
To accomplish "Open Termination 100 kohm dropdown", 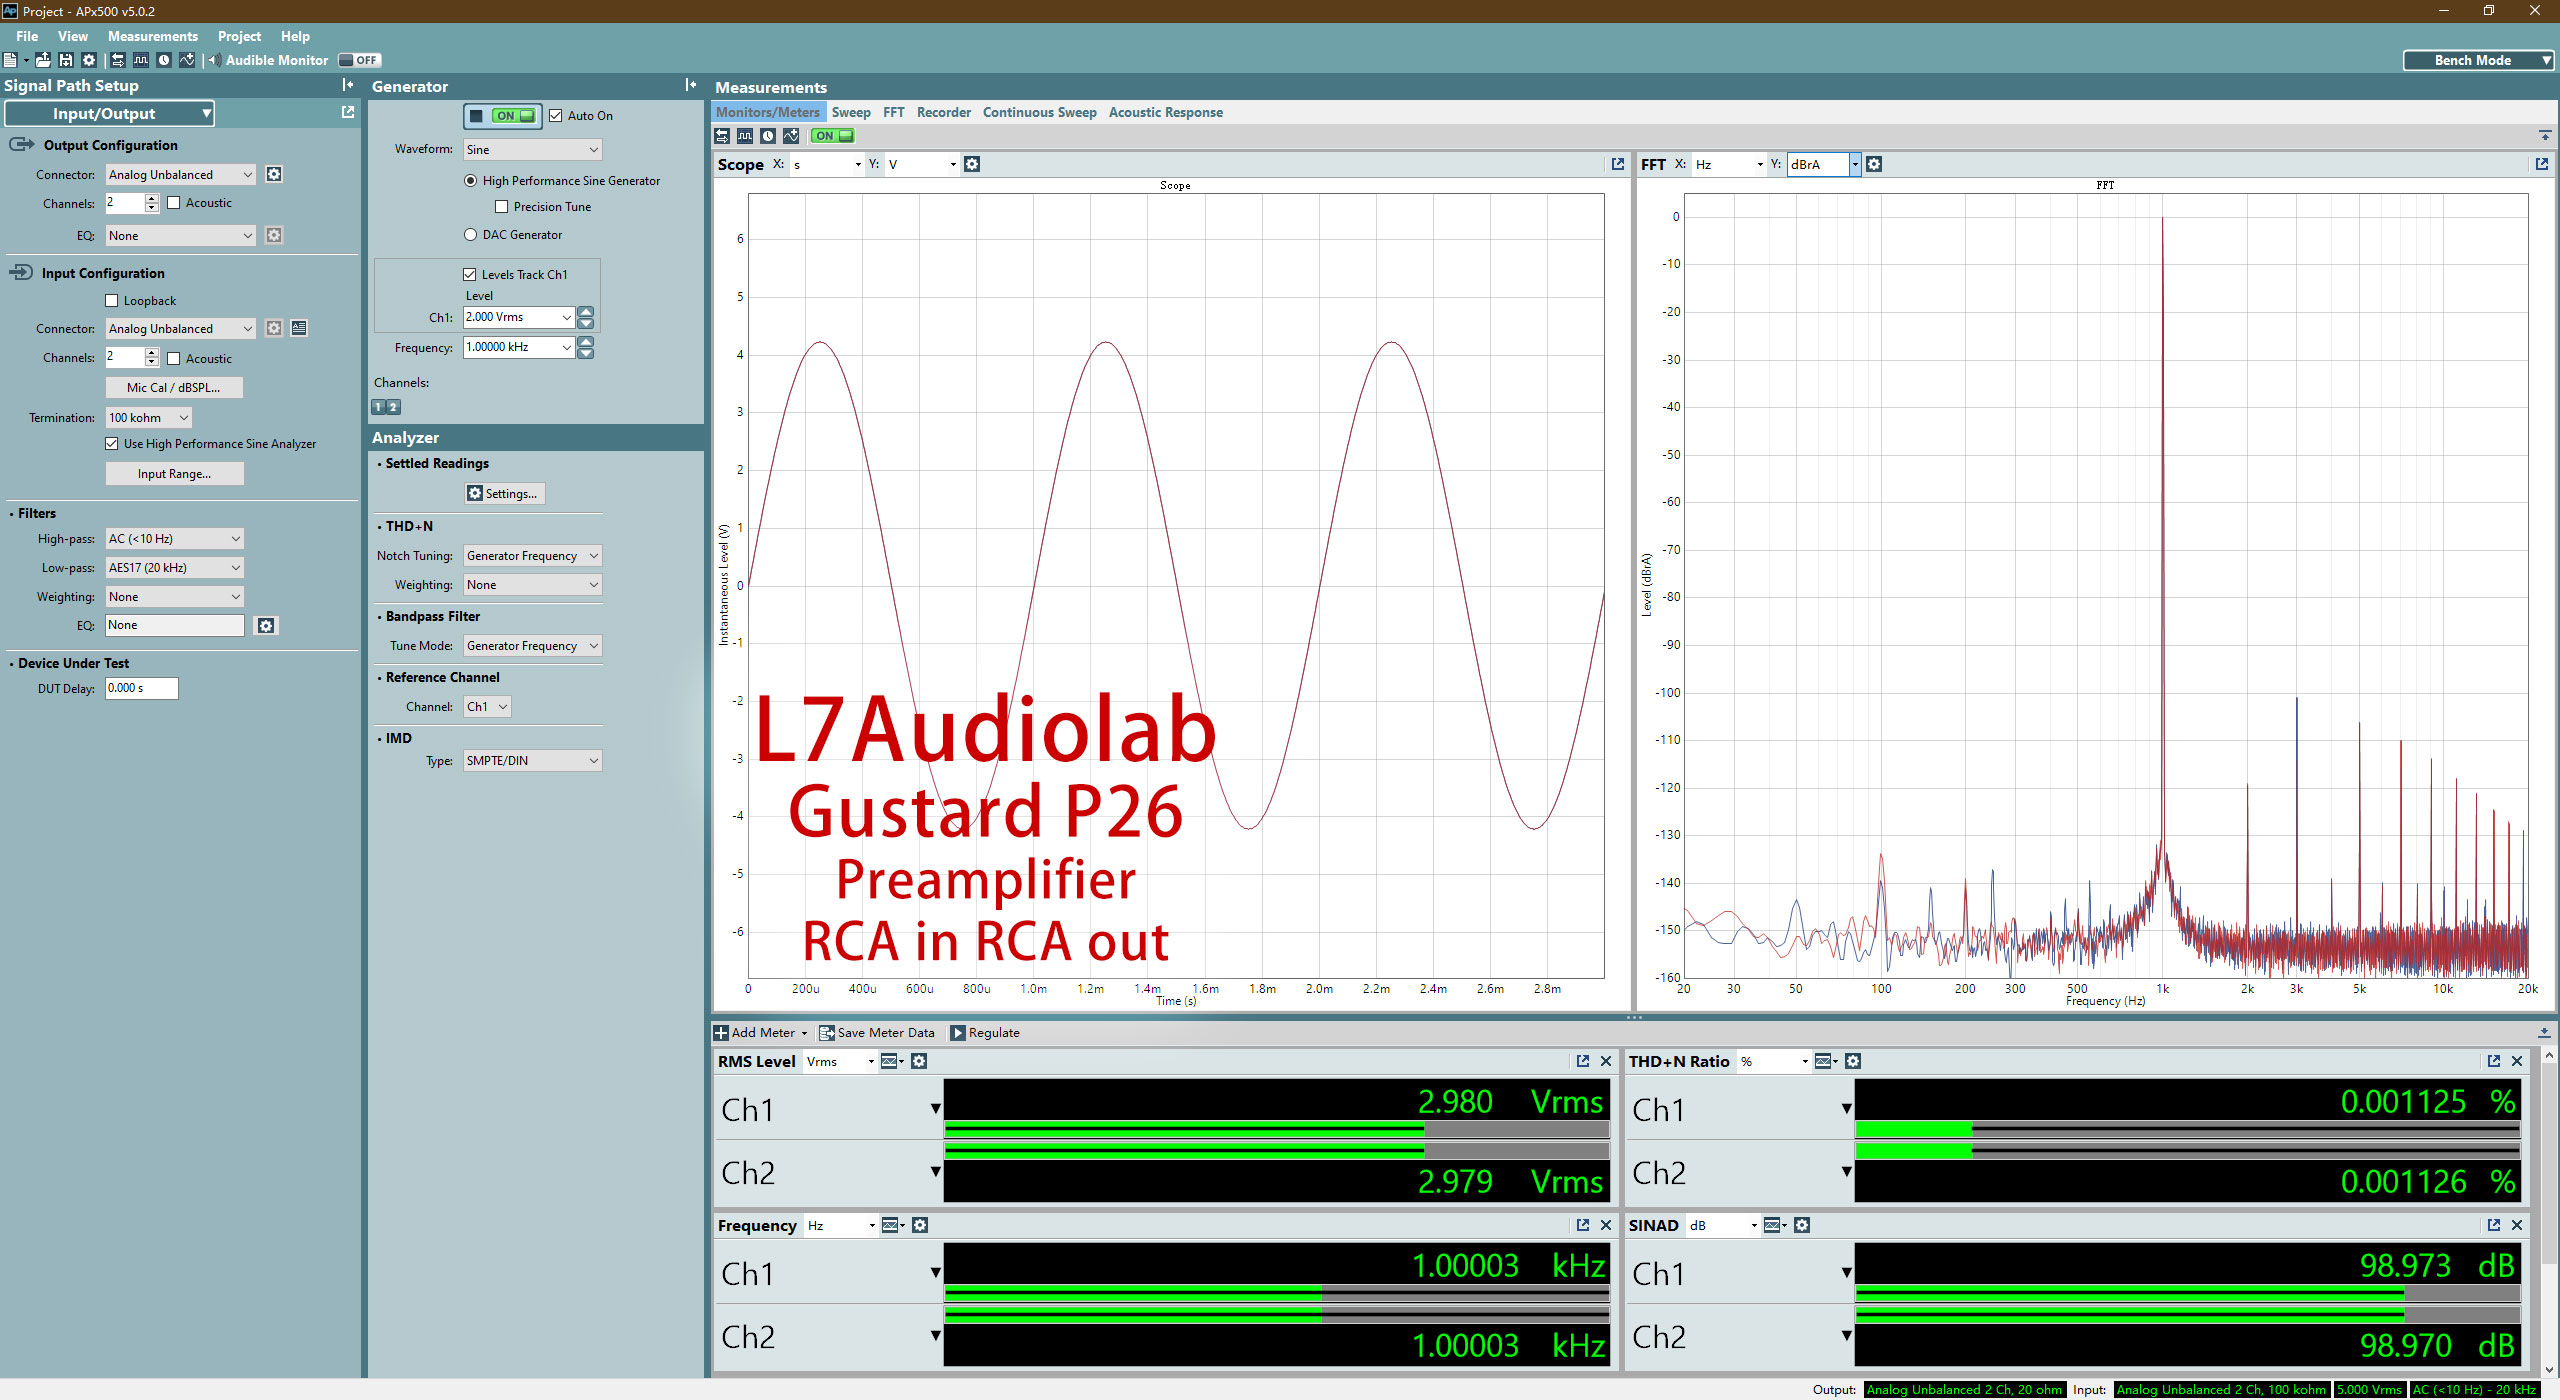I will click(149, 418).
